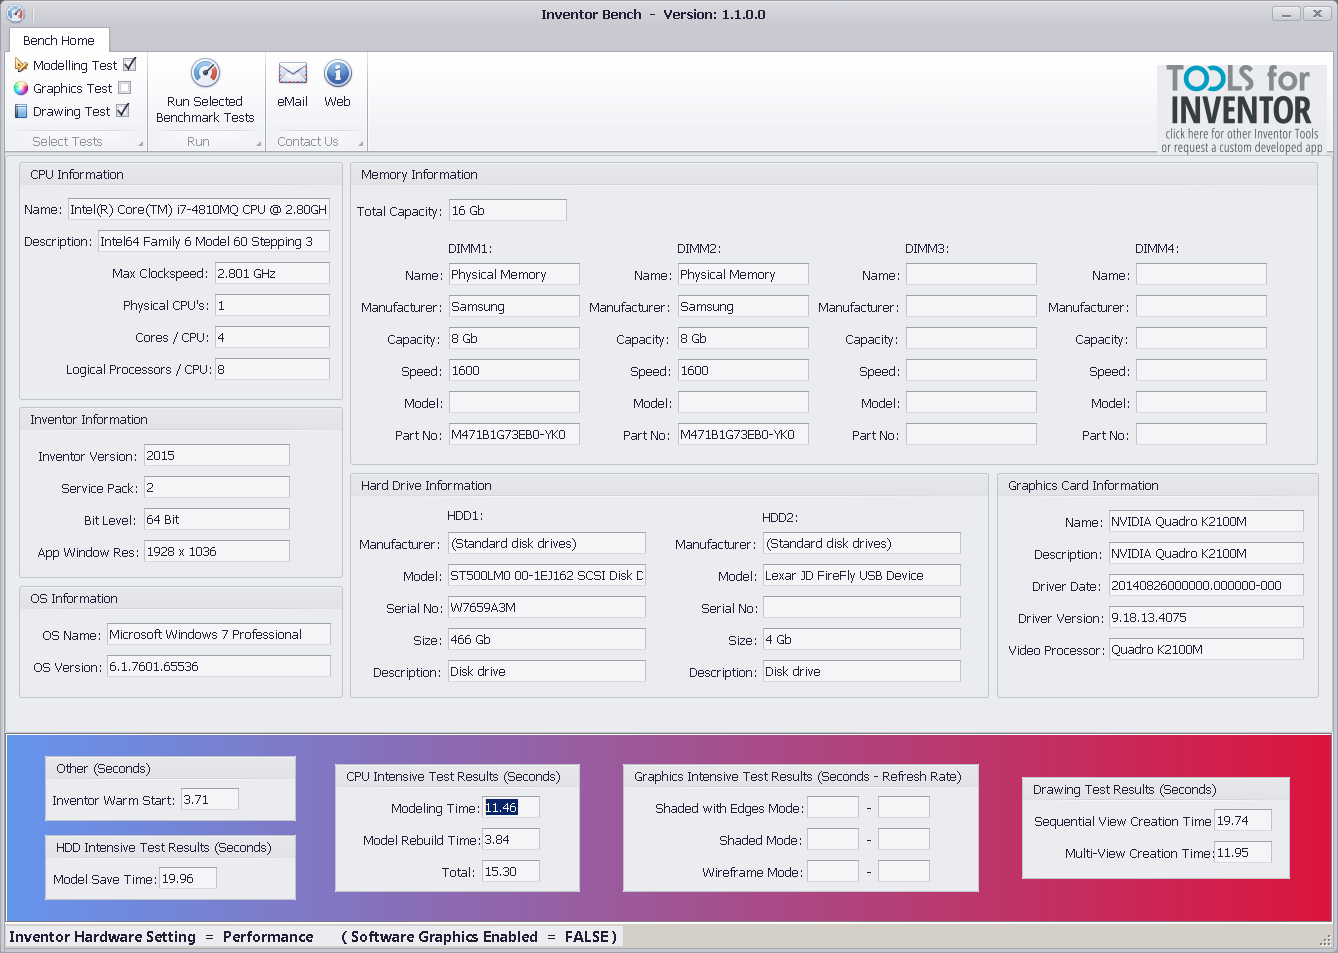This screenshot has height=953, width=1338.
Task: Click the Multi-View Creation Time field
Action: pyautogui.click(x=1243, y=853)
